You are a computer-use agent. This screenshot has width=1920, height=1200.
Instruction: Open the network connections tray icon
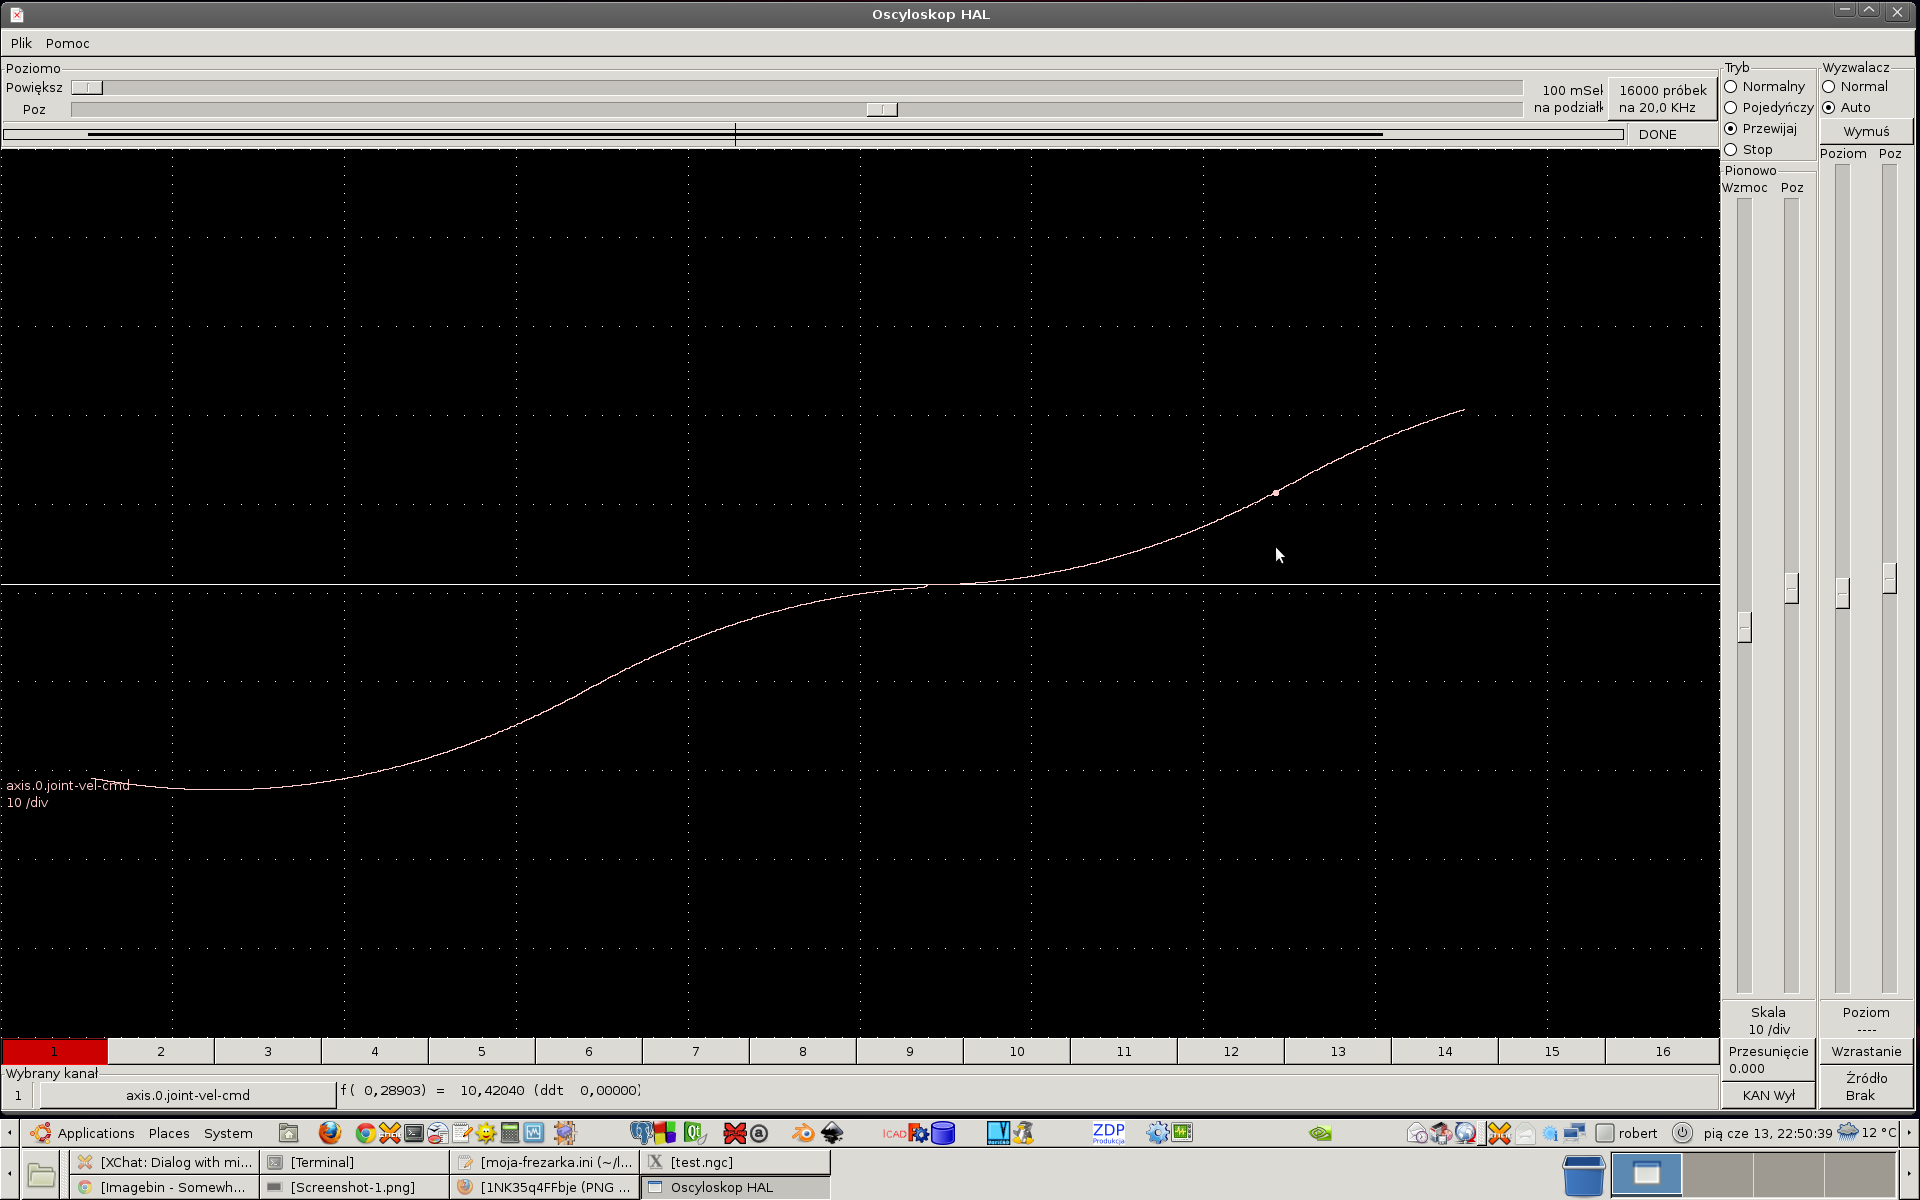click(x=1574, y=1133)
